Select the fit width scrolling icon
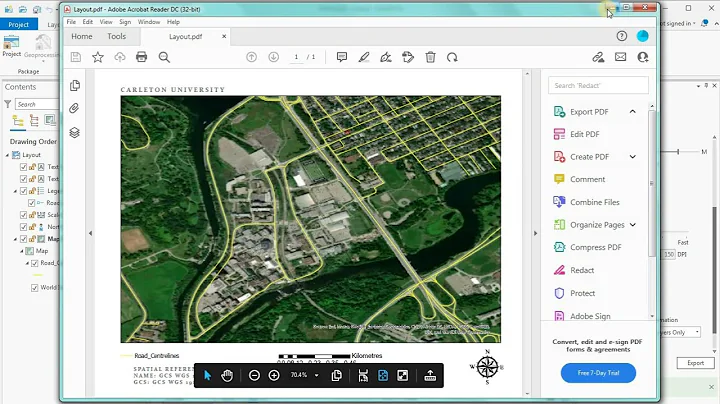The width and height of the screenshot is (720, 404). [x=363, y=376]
